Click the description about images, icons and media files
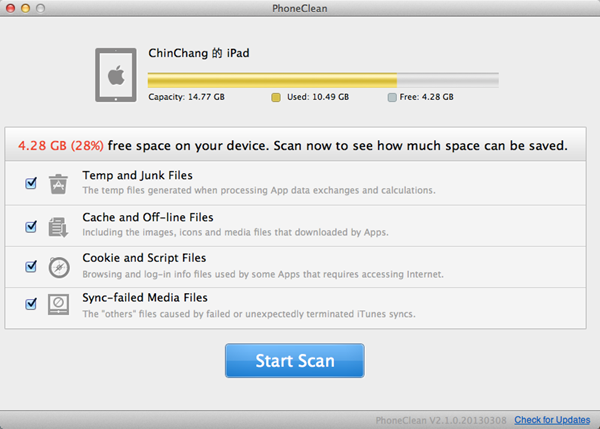Screen dimensions: 600x429 pyautogui.click(x=235, y=232)
